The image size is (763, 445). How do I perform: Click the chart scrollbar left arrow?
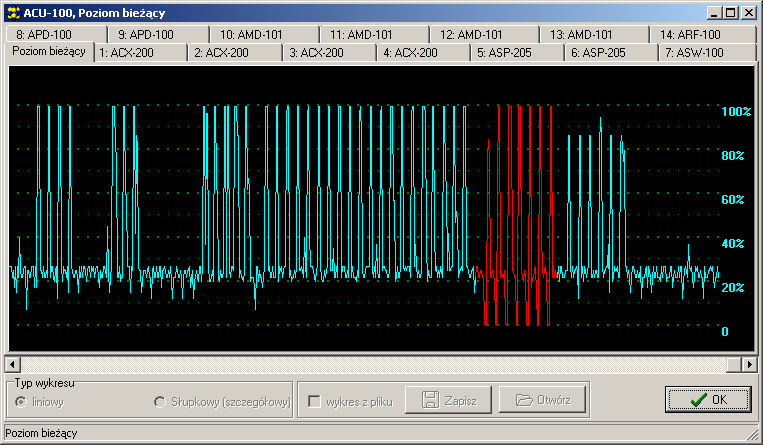coord(13,364)
